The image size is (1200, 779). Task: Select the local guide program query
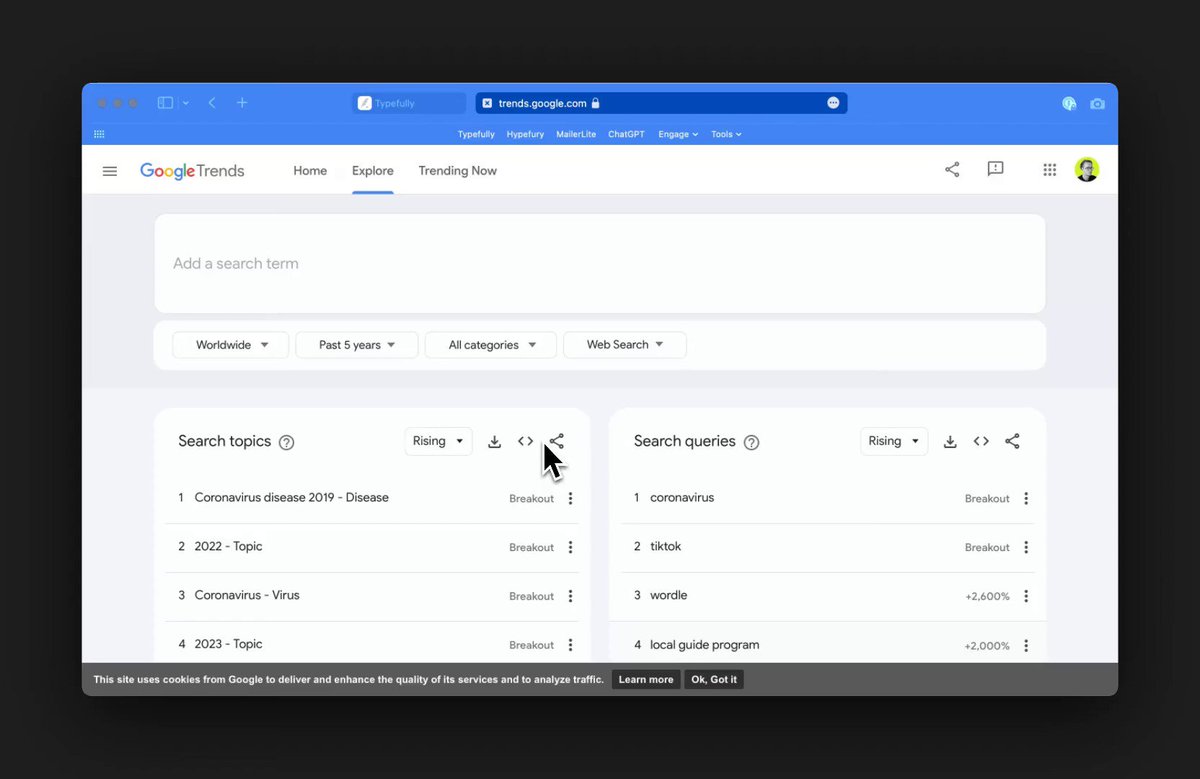click(705, 645)
